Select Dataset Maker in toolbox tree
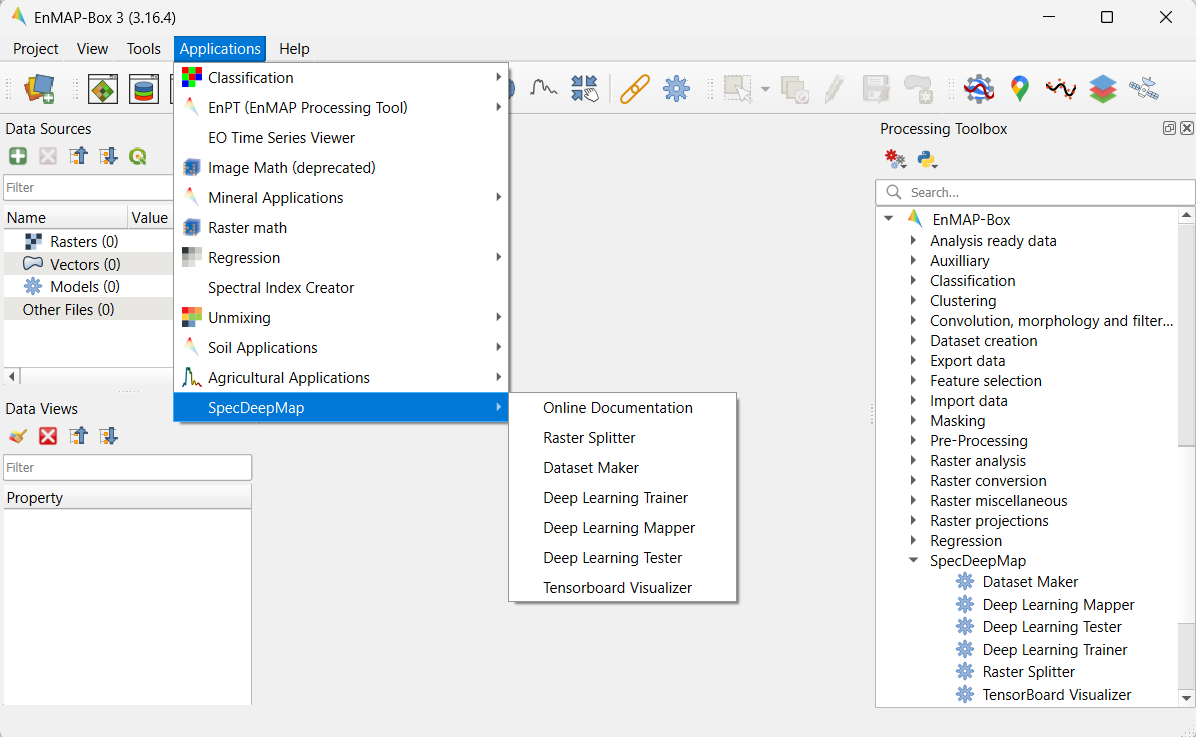Image resolution: width=1196 pixels, height=737 pixels. point(1030,582)
